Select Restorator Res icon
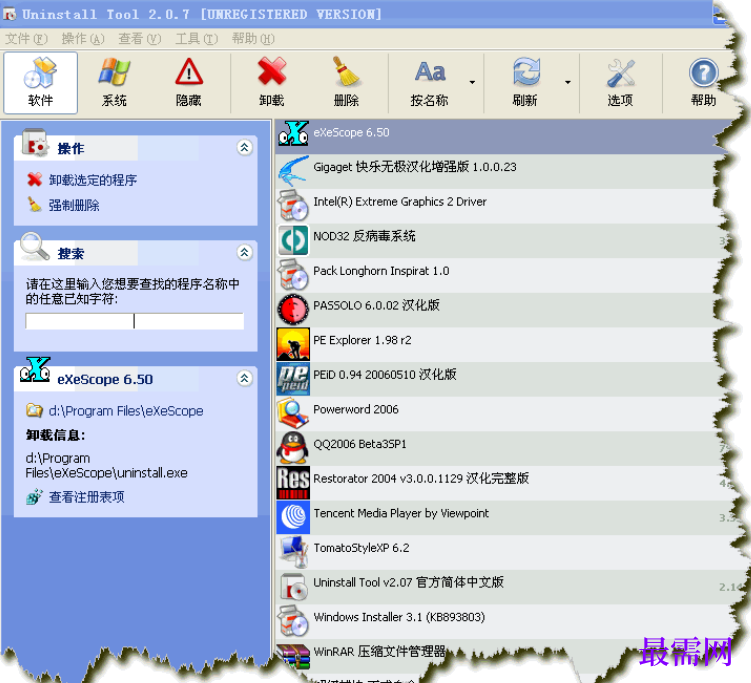The height and width of the screenshot is (683, 751). point(293,482)
